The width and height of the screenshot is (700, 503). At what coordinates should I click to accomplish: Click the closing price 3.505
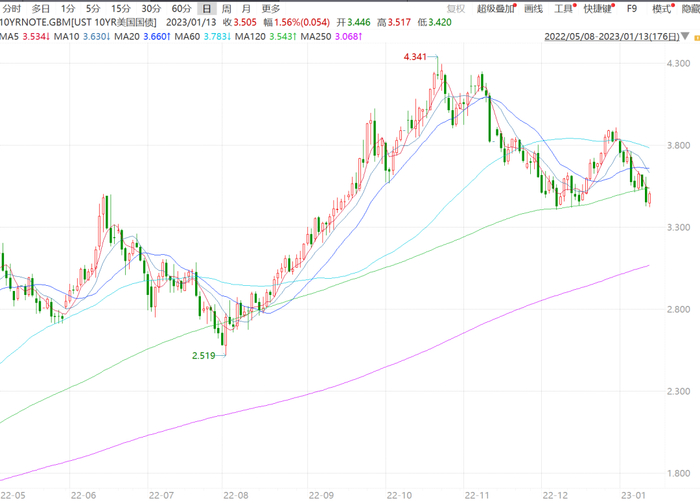pos(245,22)
